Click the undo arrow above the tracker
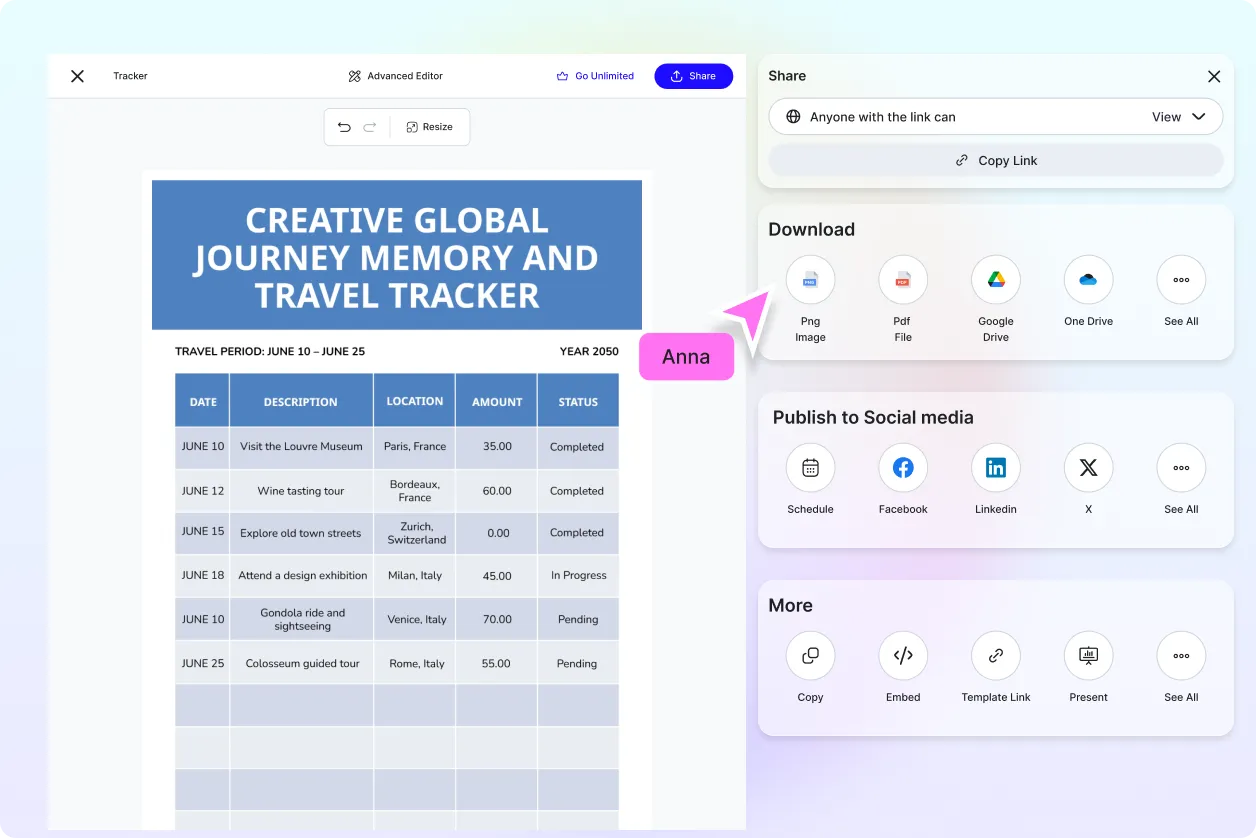Viewport: 1256px width, 838px height. (345, 127)
